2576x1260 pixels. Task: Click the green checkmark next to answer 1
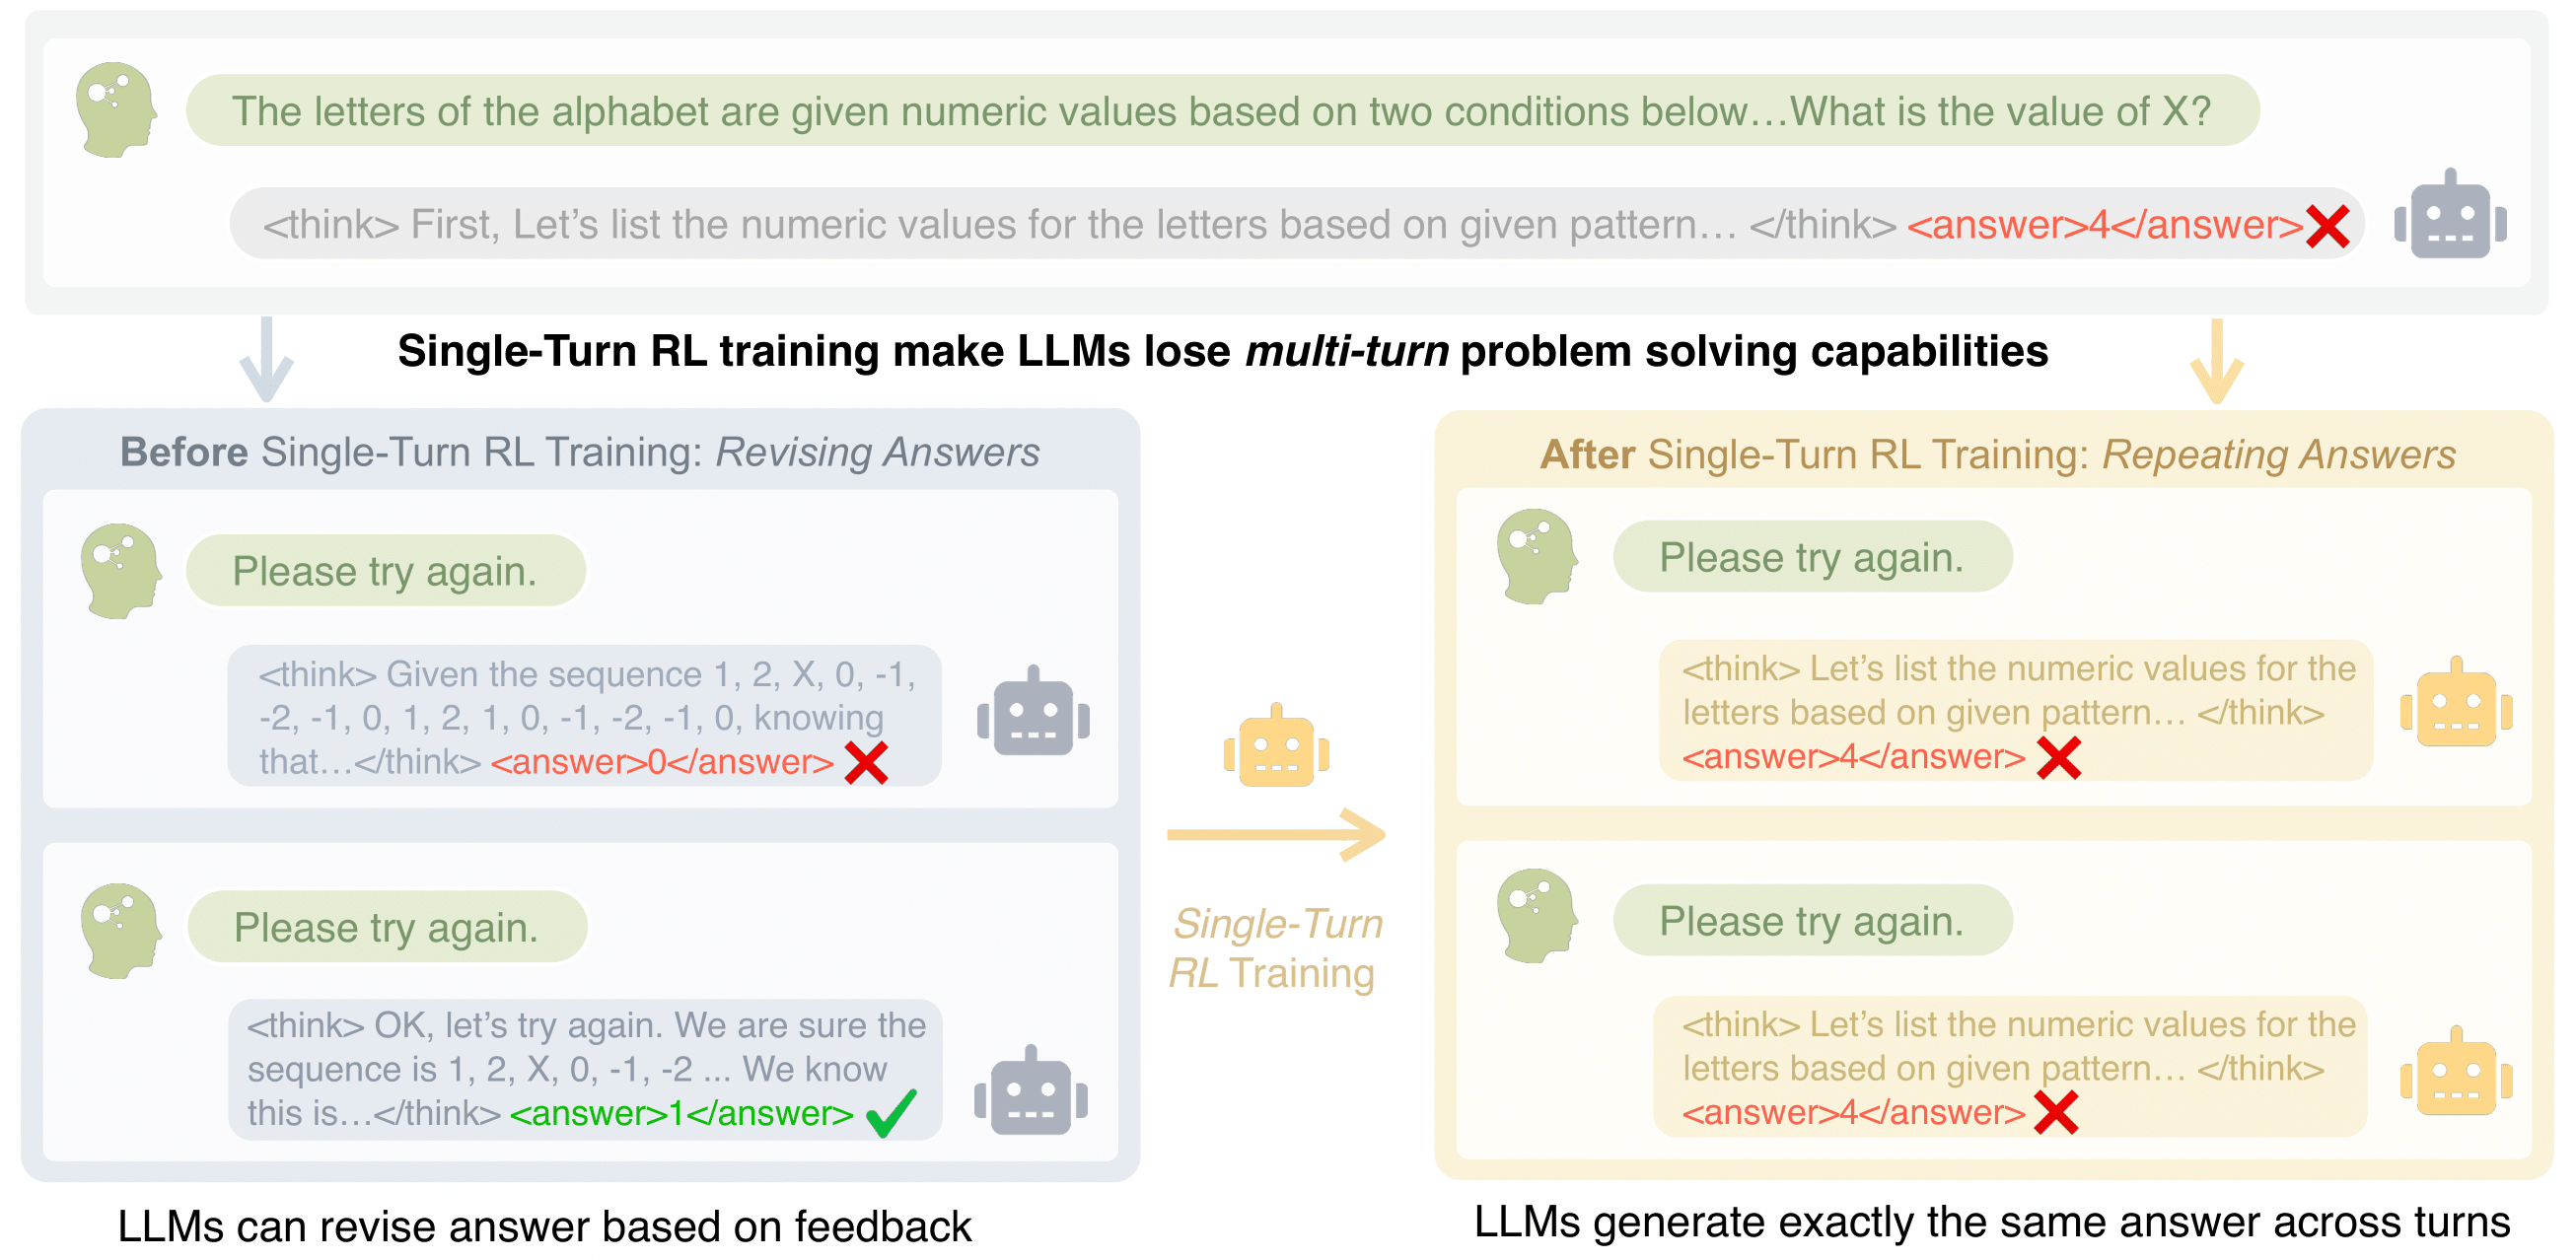coord(891,1113)
